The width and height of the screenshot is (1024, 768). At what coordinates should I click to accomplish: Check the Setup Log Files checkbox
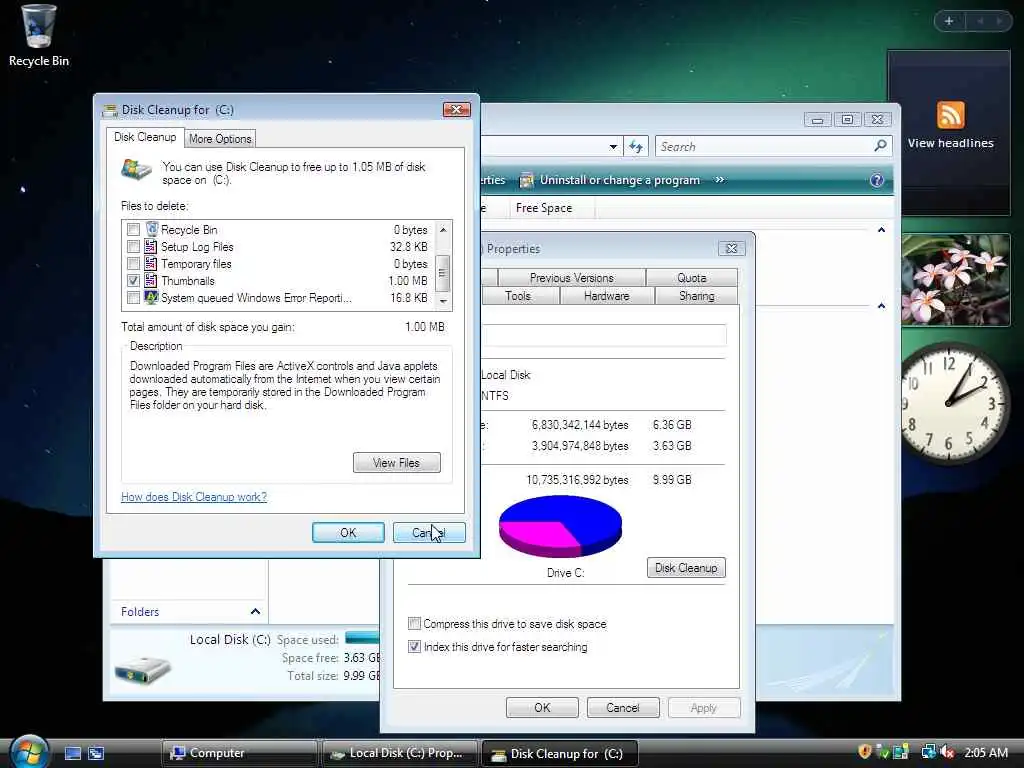point(133,246)
